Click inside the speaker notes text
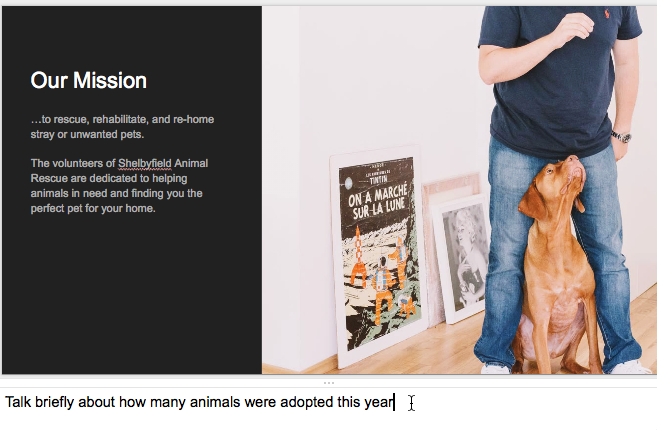This screenshot has height=430, width=657. click(x=199, y=402)
